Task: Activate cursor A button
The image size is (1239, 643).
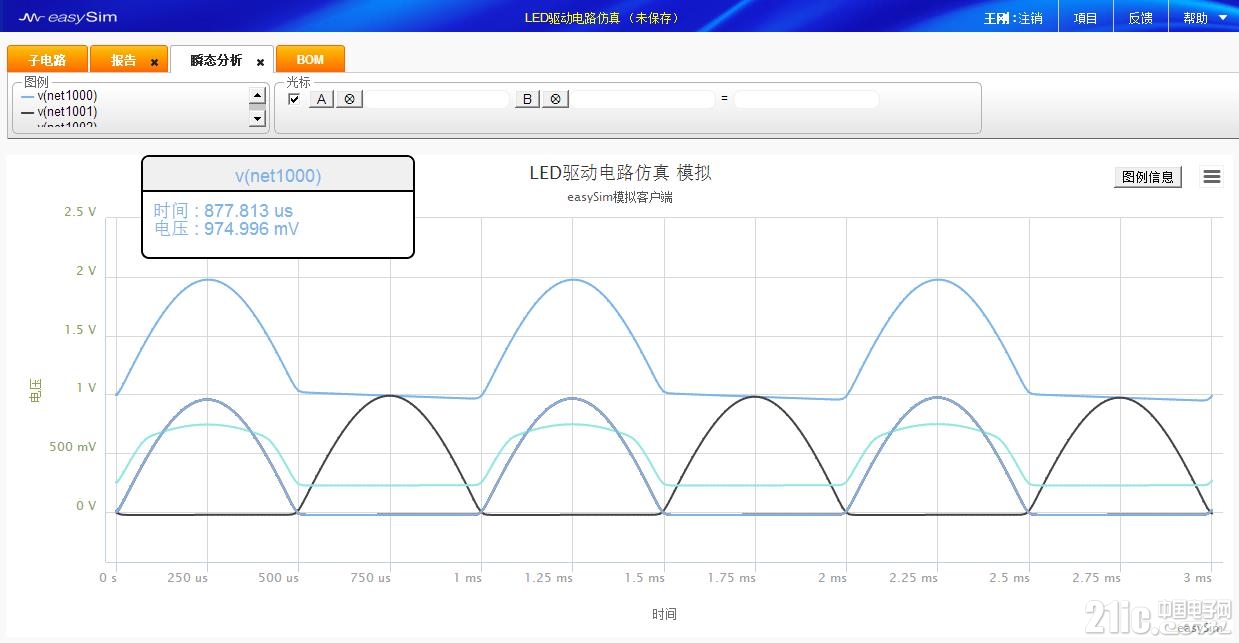Action: click(321, 99)
